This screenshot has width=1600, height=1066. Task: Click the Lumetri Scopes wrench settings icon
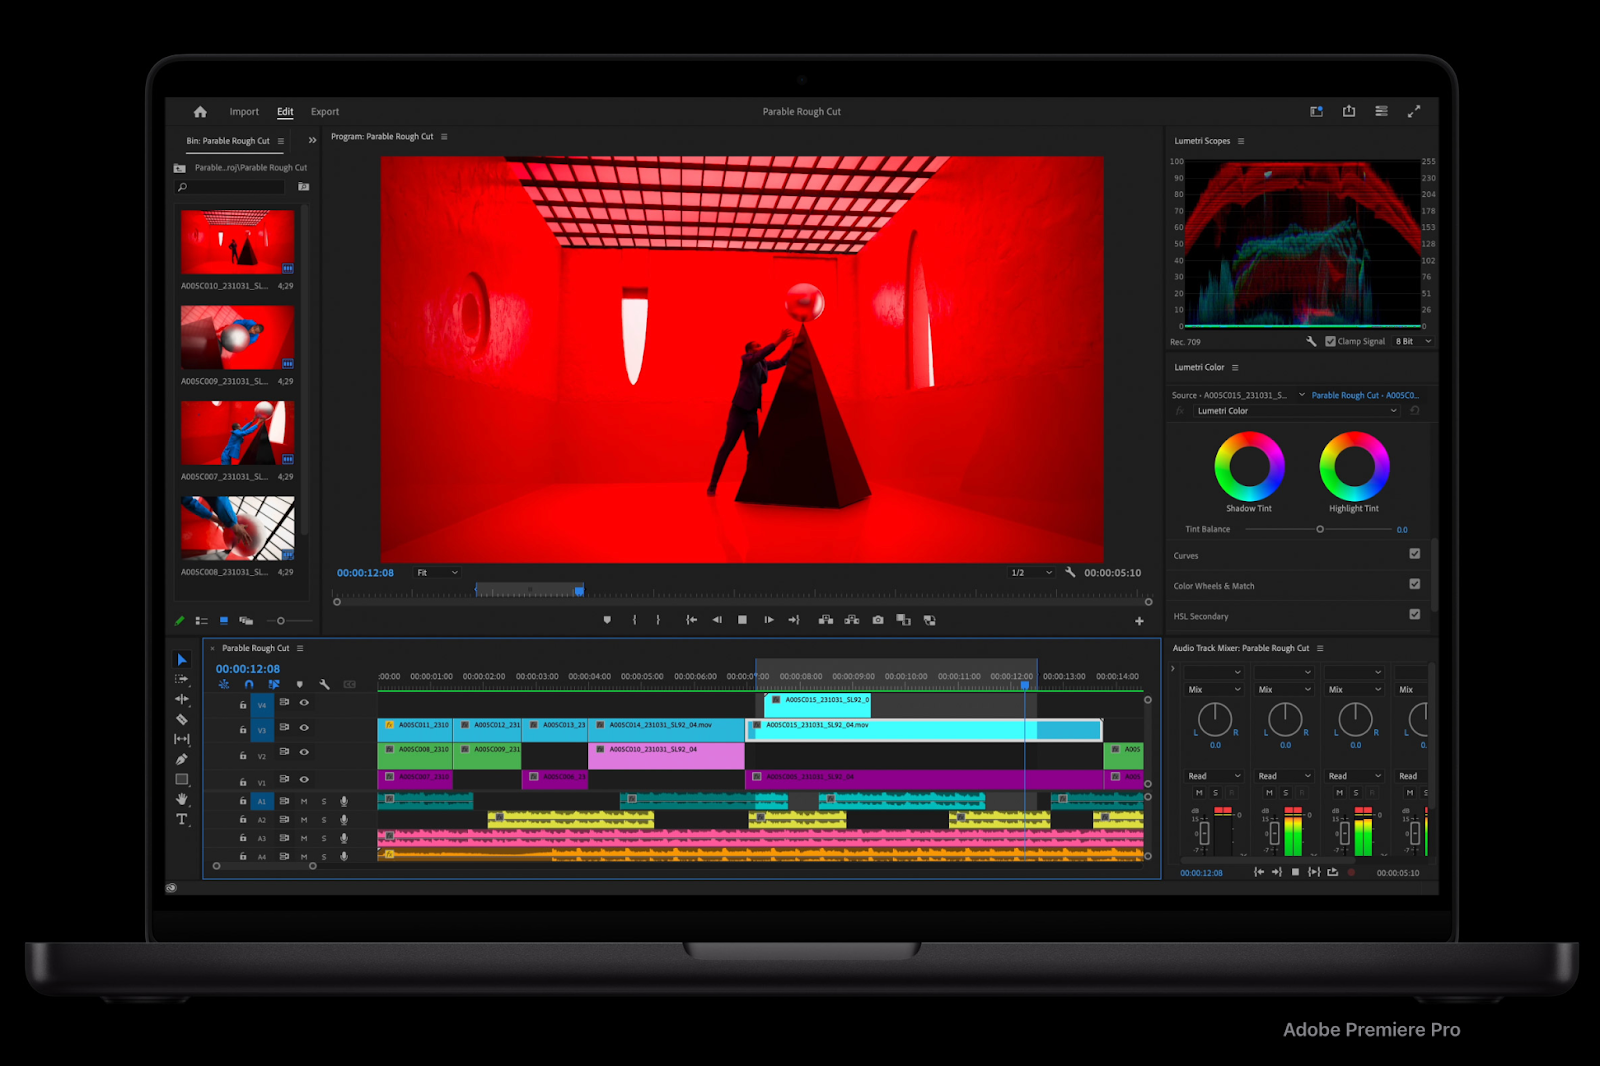point(1311,342)
